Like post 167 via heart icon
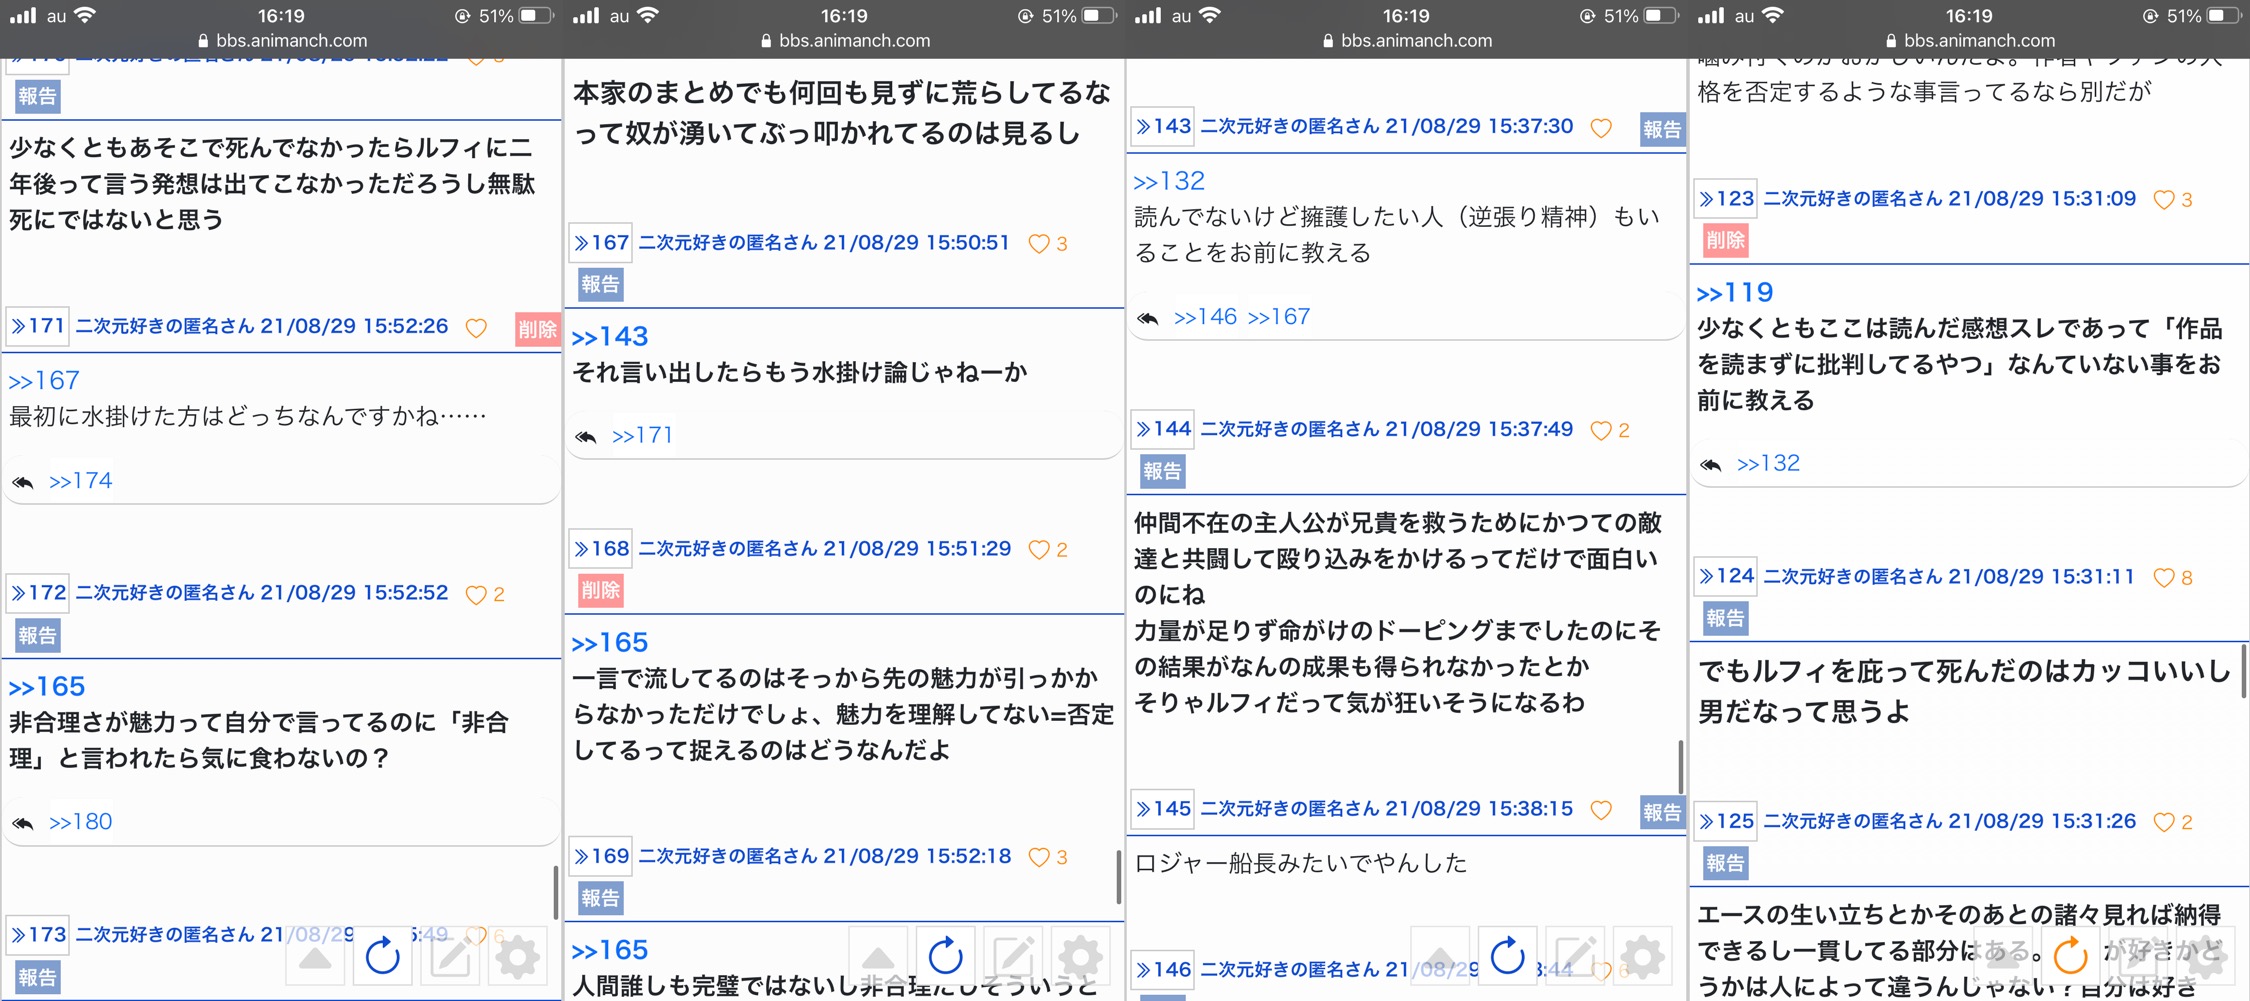The width and height of the screenshot is (2250, 1001). pos(1039,244)
